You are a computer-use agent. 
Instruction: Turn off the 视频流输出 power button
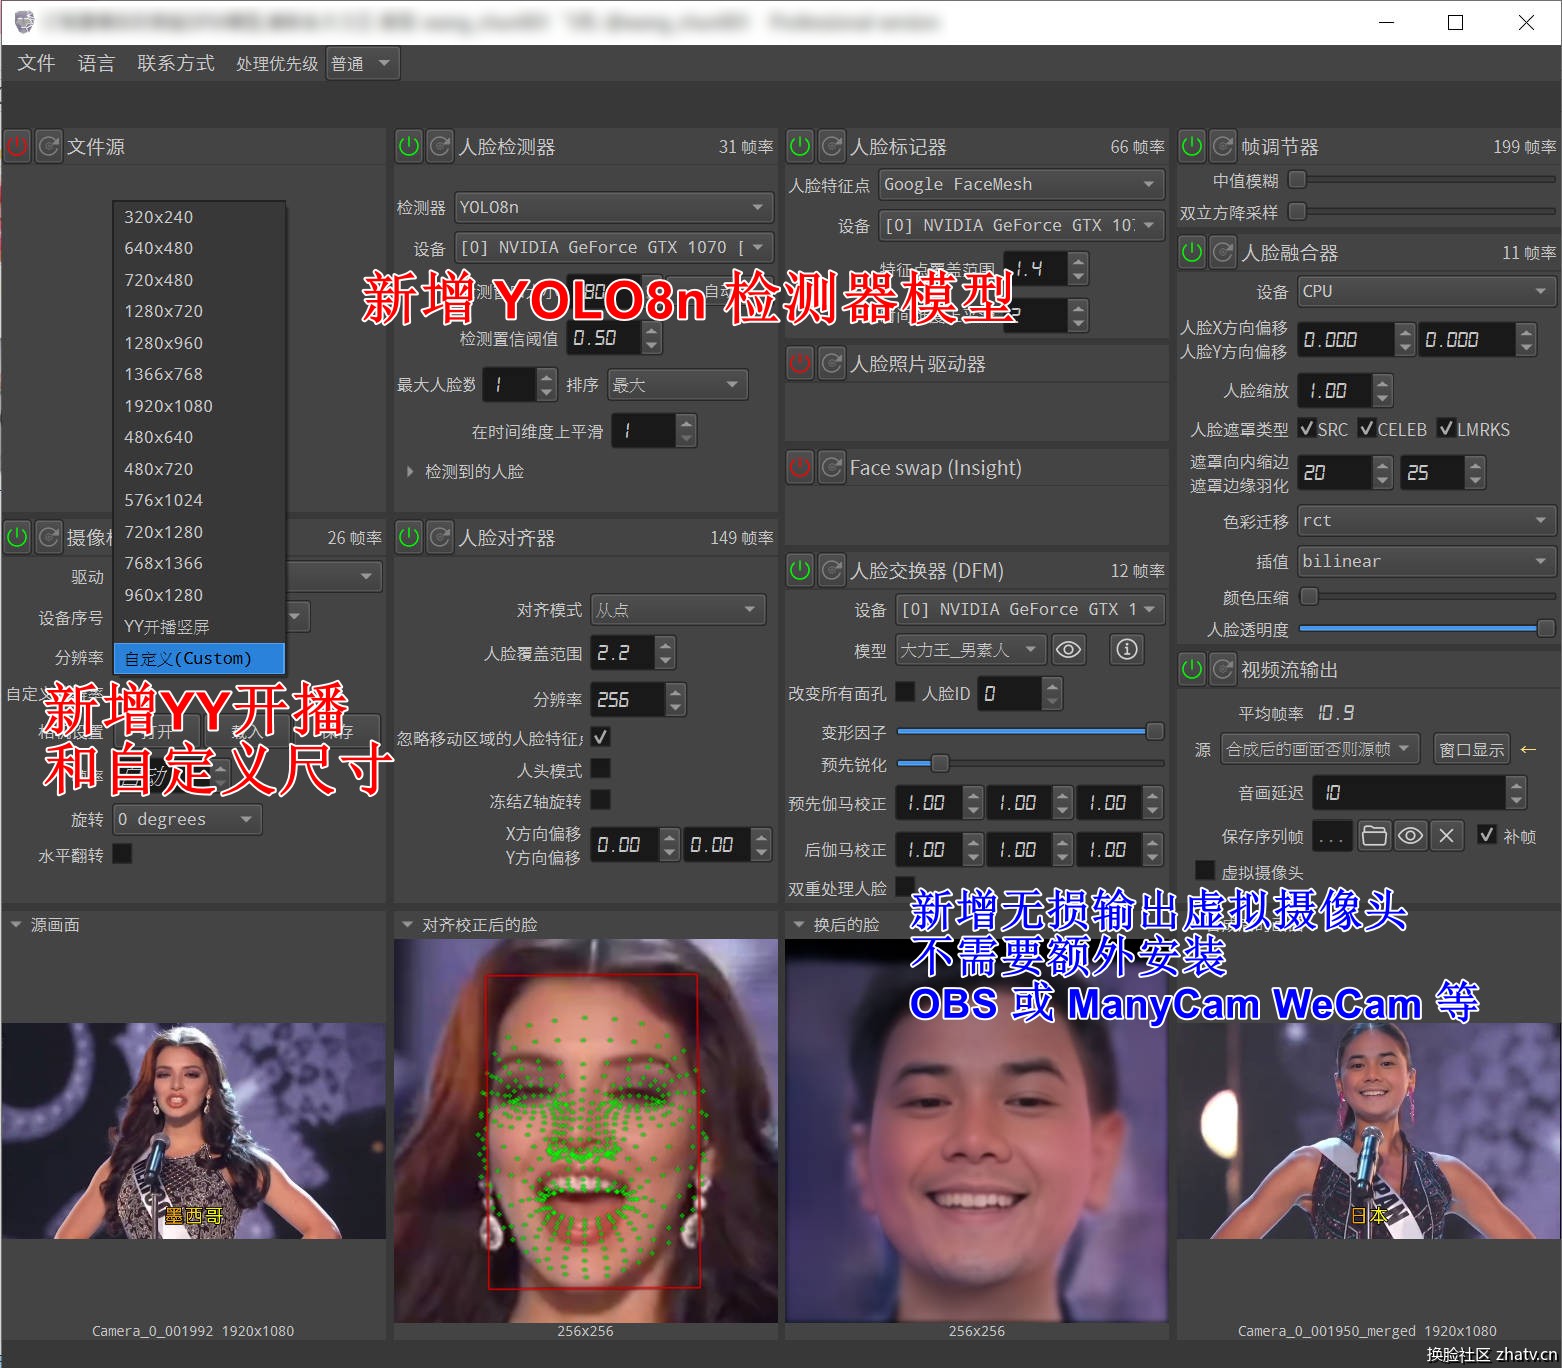(x=1192, y=669)
